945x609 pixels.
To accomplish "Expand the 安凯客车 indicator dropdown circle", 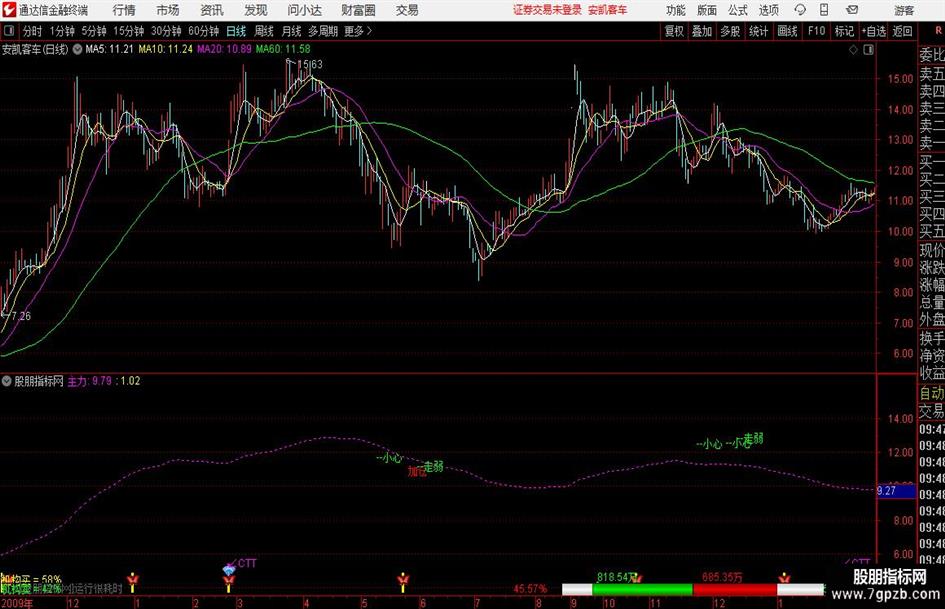I will tap(78, 49).
